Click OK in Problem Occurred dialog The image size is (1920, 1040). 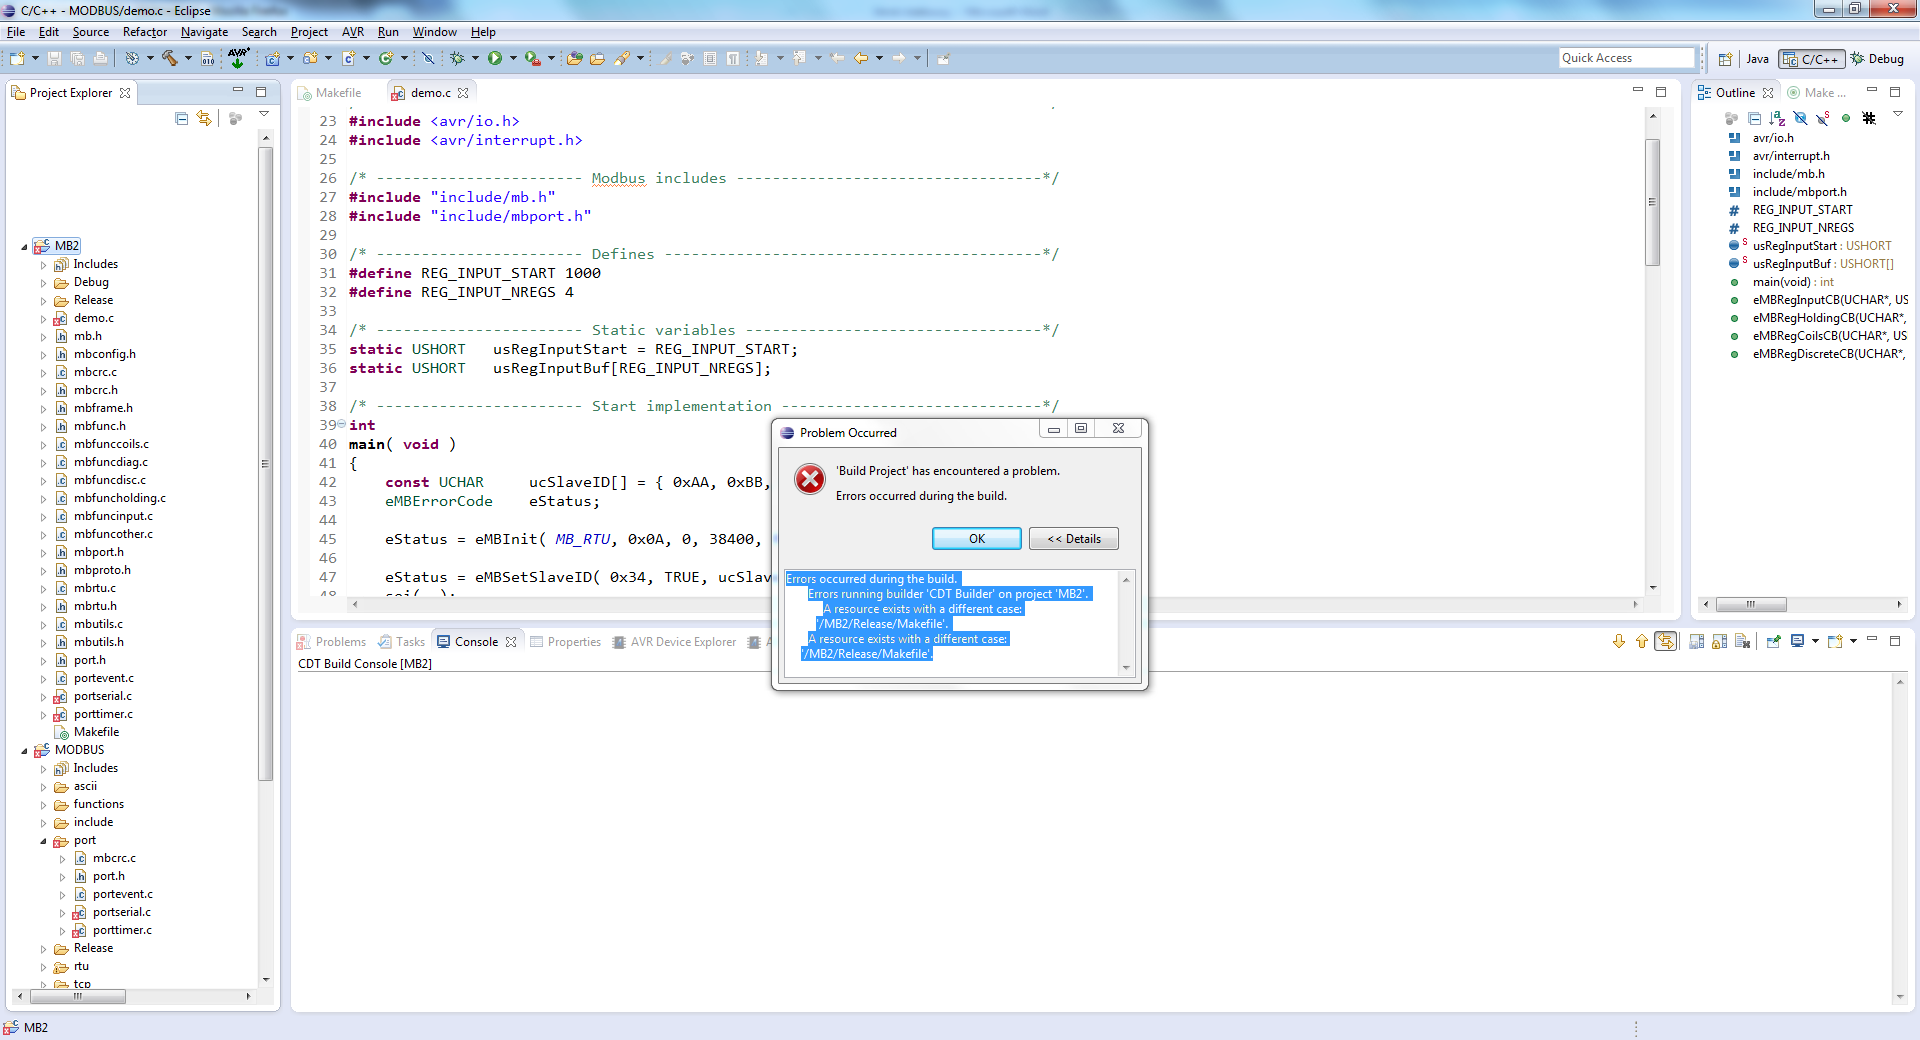tap(976, 539)
